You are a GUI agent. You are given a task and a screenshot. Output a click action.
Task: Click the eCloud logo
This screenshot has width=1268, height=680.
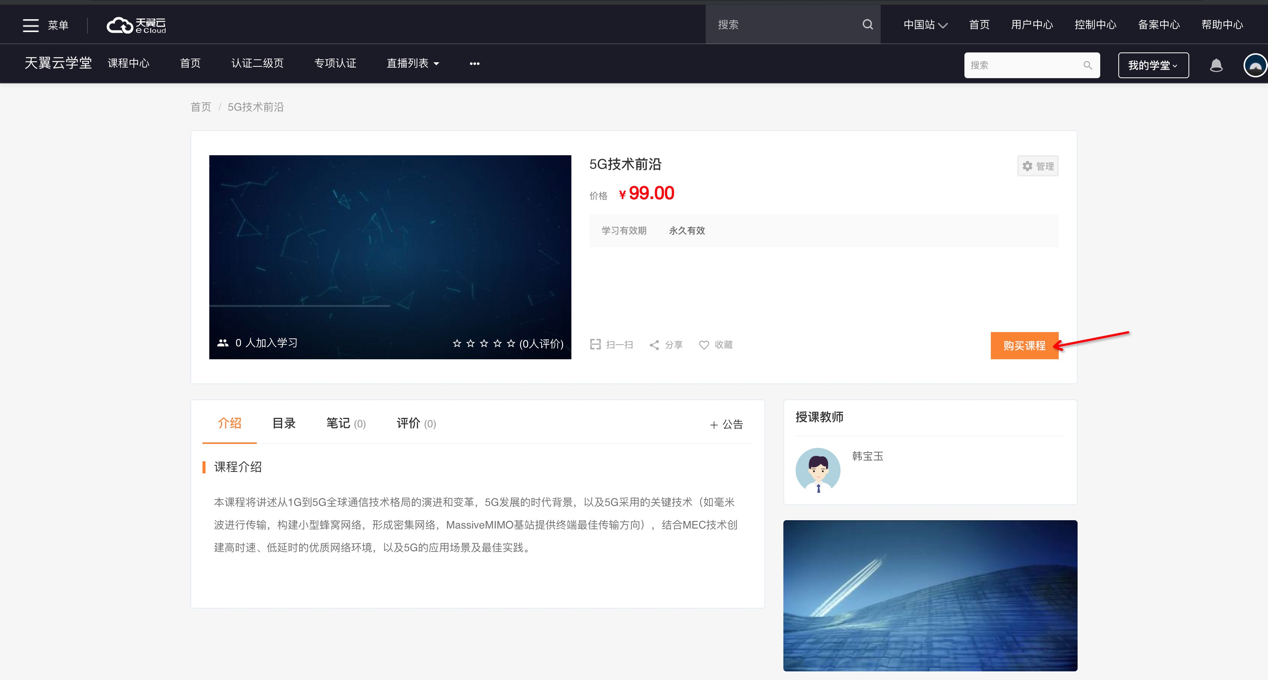136,25
